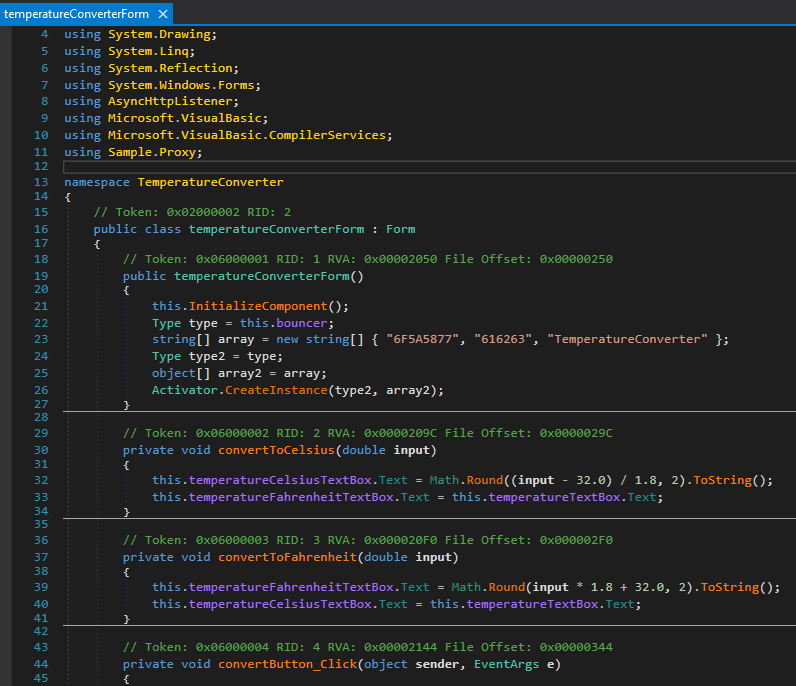Click the EventArgs type name
796x686 pixels.
point(506,664)
